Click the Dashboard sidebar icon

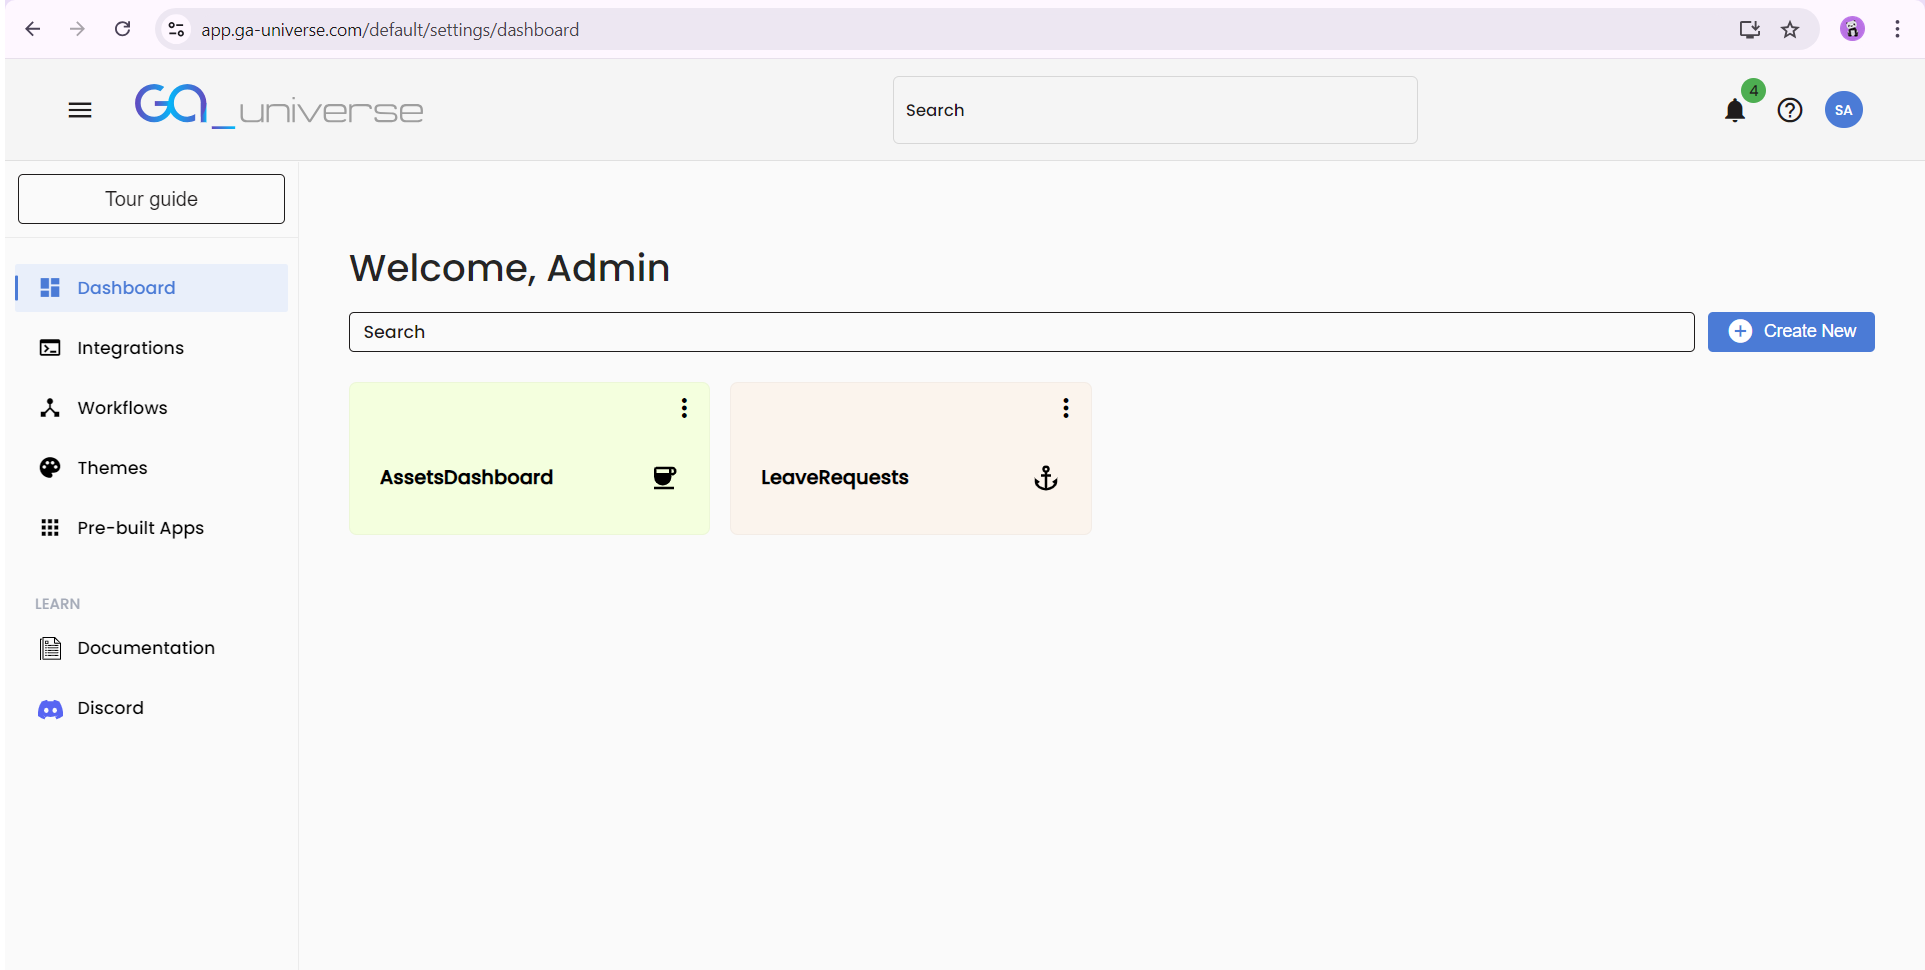50,288
